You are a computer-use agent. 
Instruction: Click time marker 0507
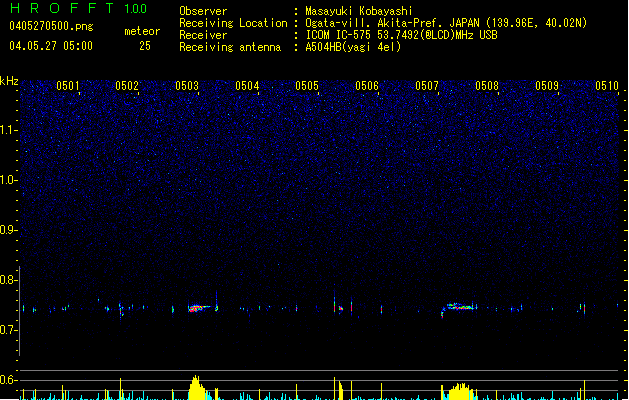[427, 86]
